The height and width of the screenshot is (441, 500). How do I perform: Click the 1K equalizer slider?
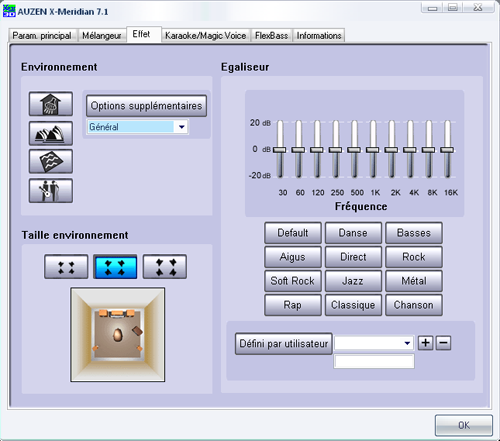(373, 150)
